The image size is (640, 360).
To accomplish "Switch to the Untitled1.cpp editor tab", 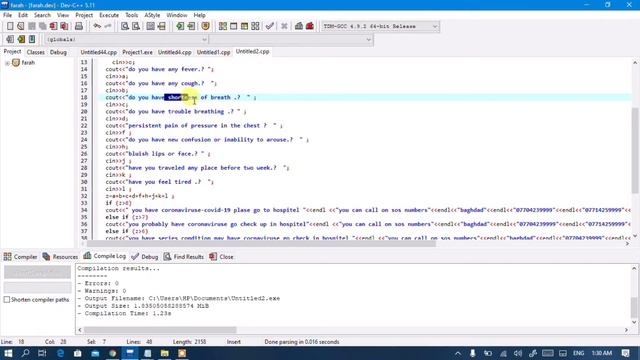I will [x=213, y=52].
